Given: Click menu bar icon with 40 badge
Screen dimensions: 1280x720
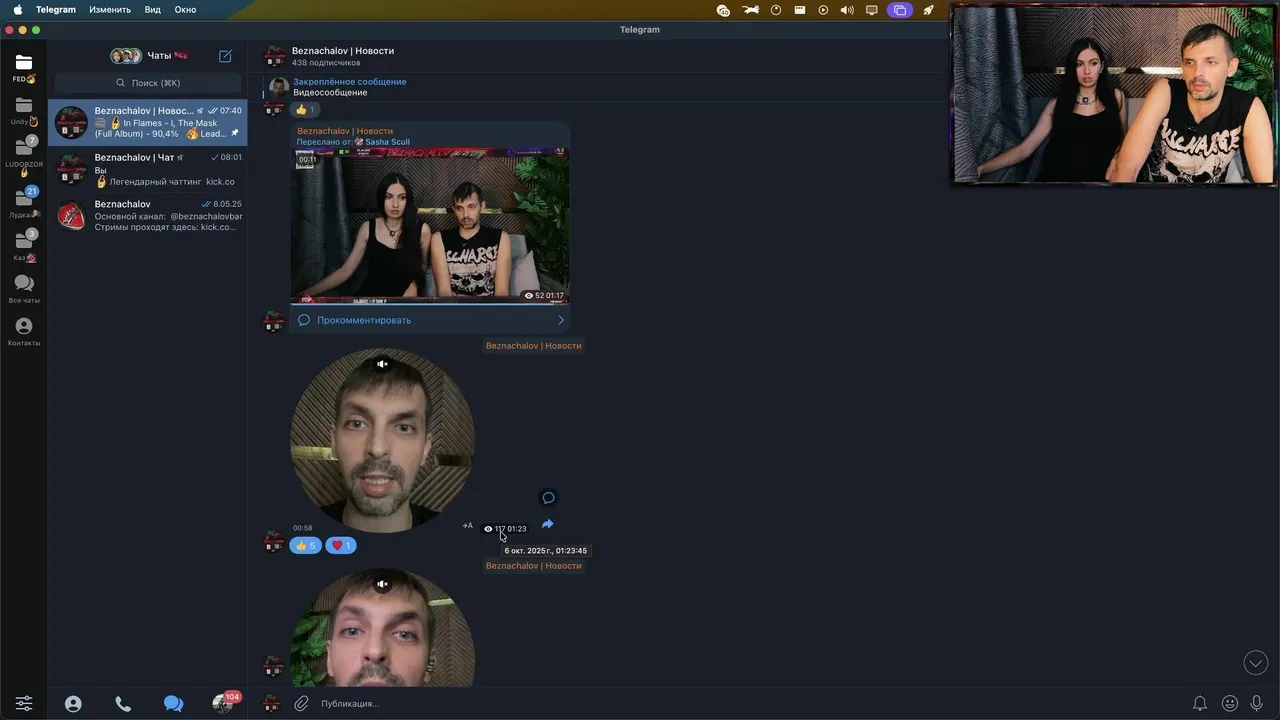Looking at the screenshot, I should coord(723,10).
